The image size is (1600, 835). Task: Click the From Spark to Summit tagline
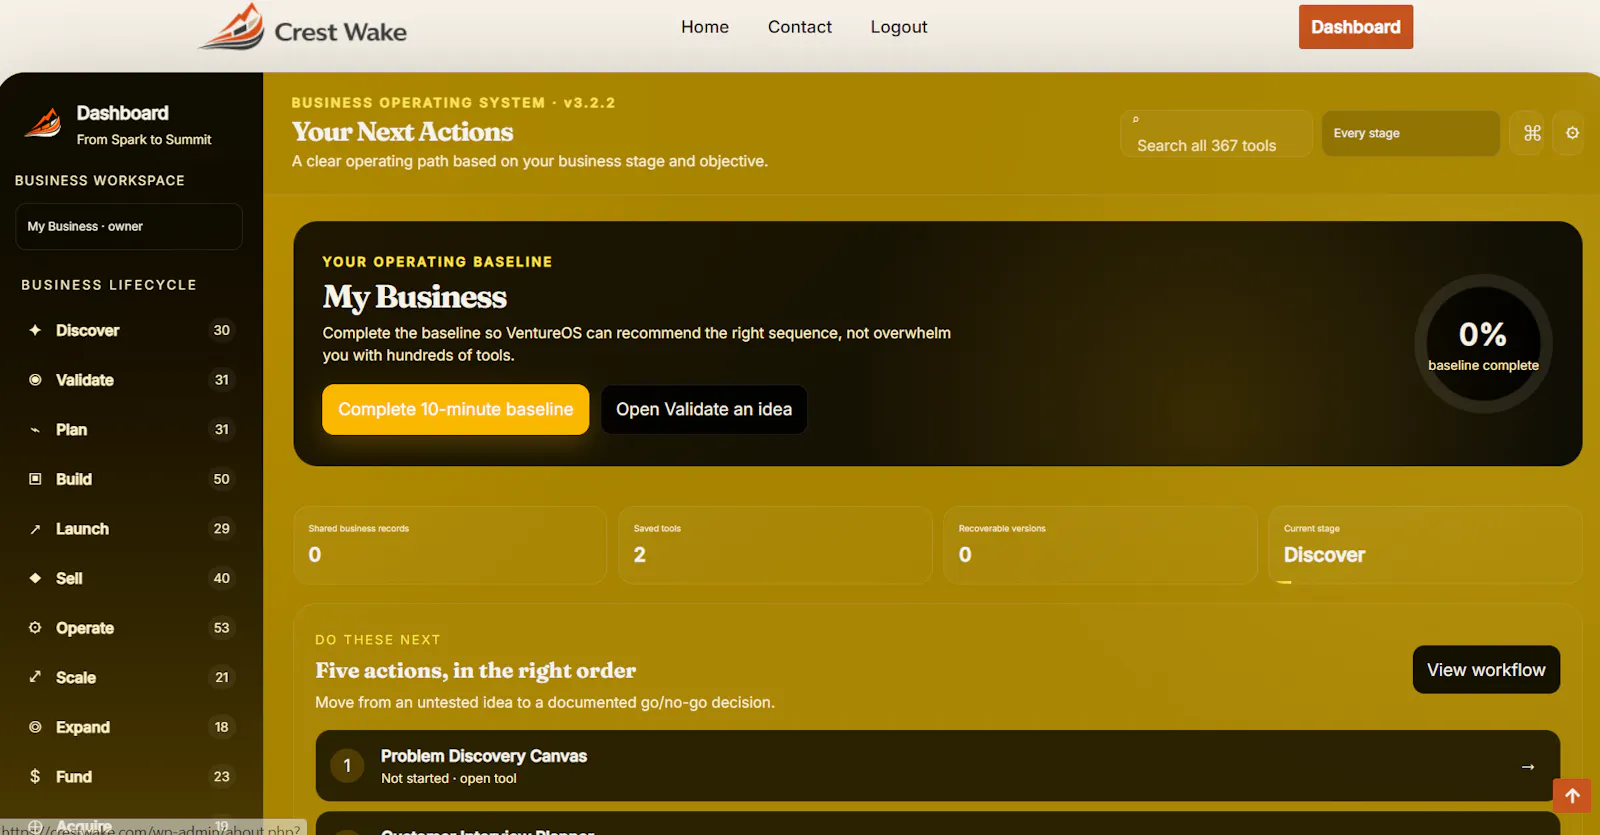144,140
